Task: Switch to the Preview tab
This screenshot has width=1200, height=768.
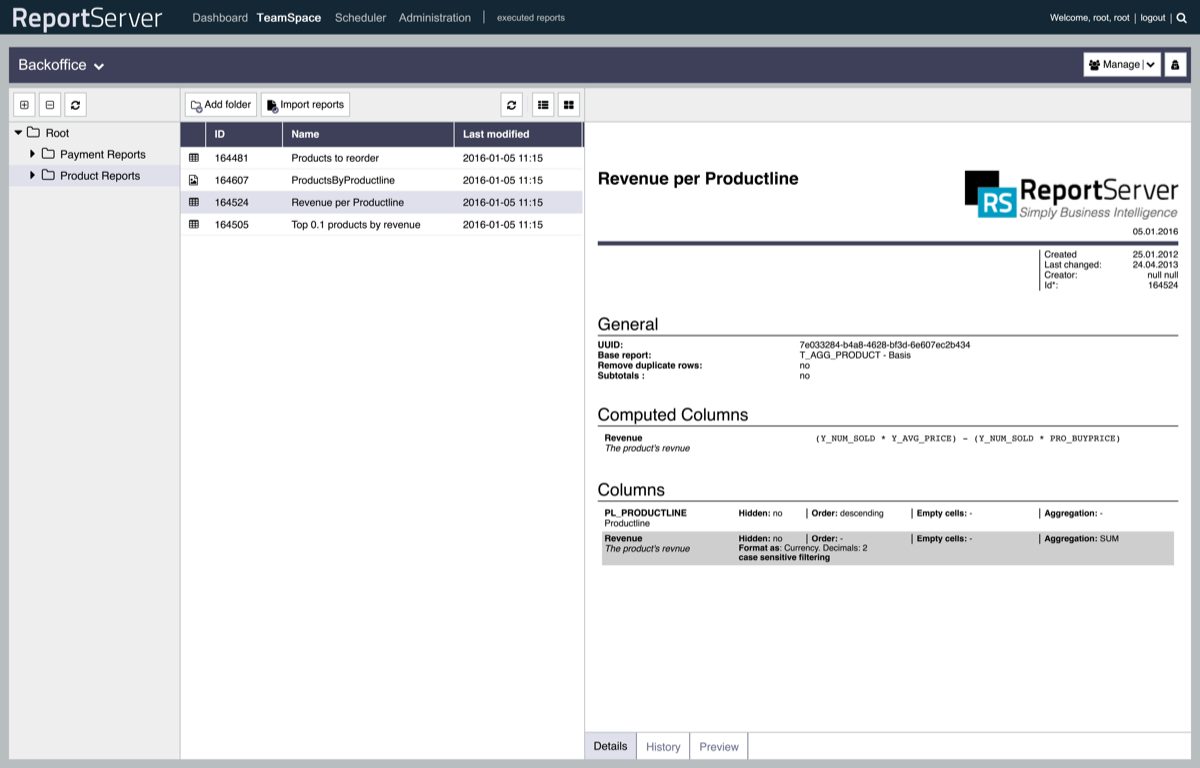Action: pyautogui.click(x=719, y=746)
